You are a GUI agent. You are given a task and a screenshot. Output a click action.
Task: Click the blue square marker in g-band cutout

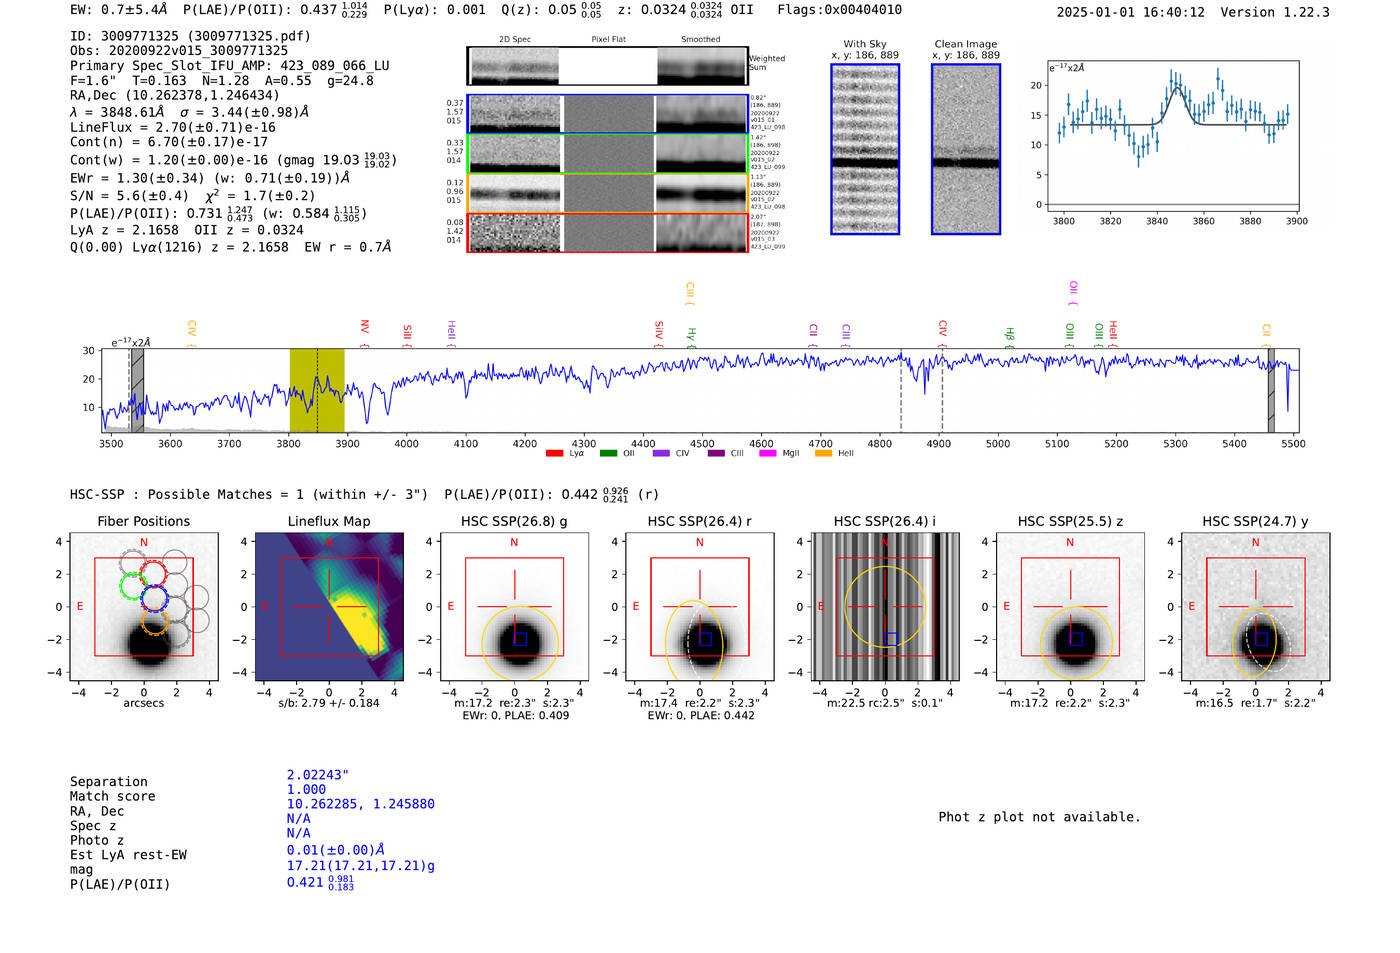click(x=520, y=638)
